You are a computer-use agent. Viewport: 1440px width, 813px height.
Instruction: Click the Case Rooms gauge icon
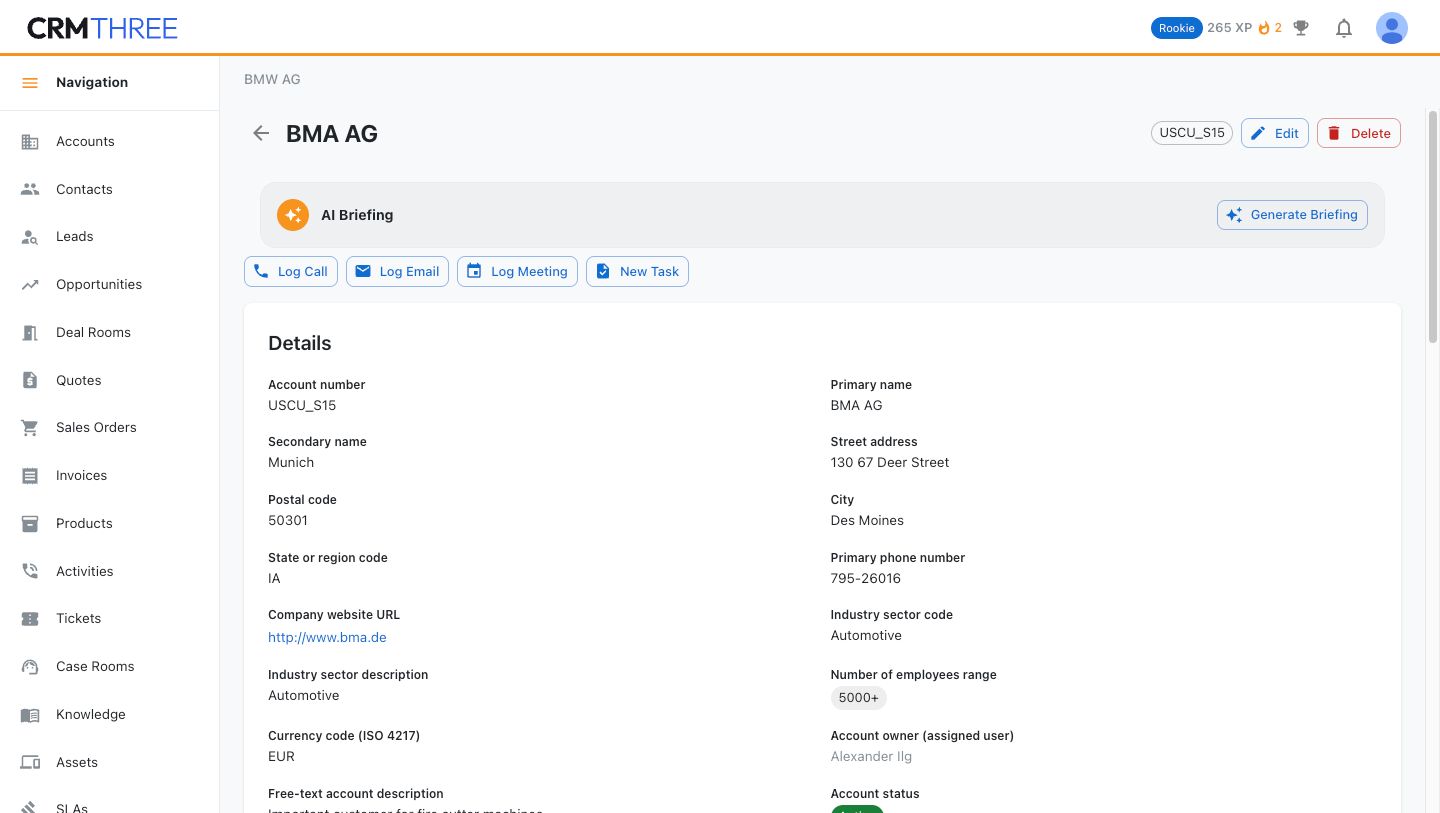coord(30,667)
